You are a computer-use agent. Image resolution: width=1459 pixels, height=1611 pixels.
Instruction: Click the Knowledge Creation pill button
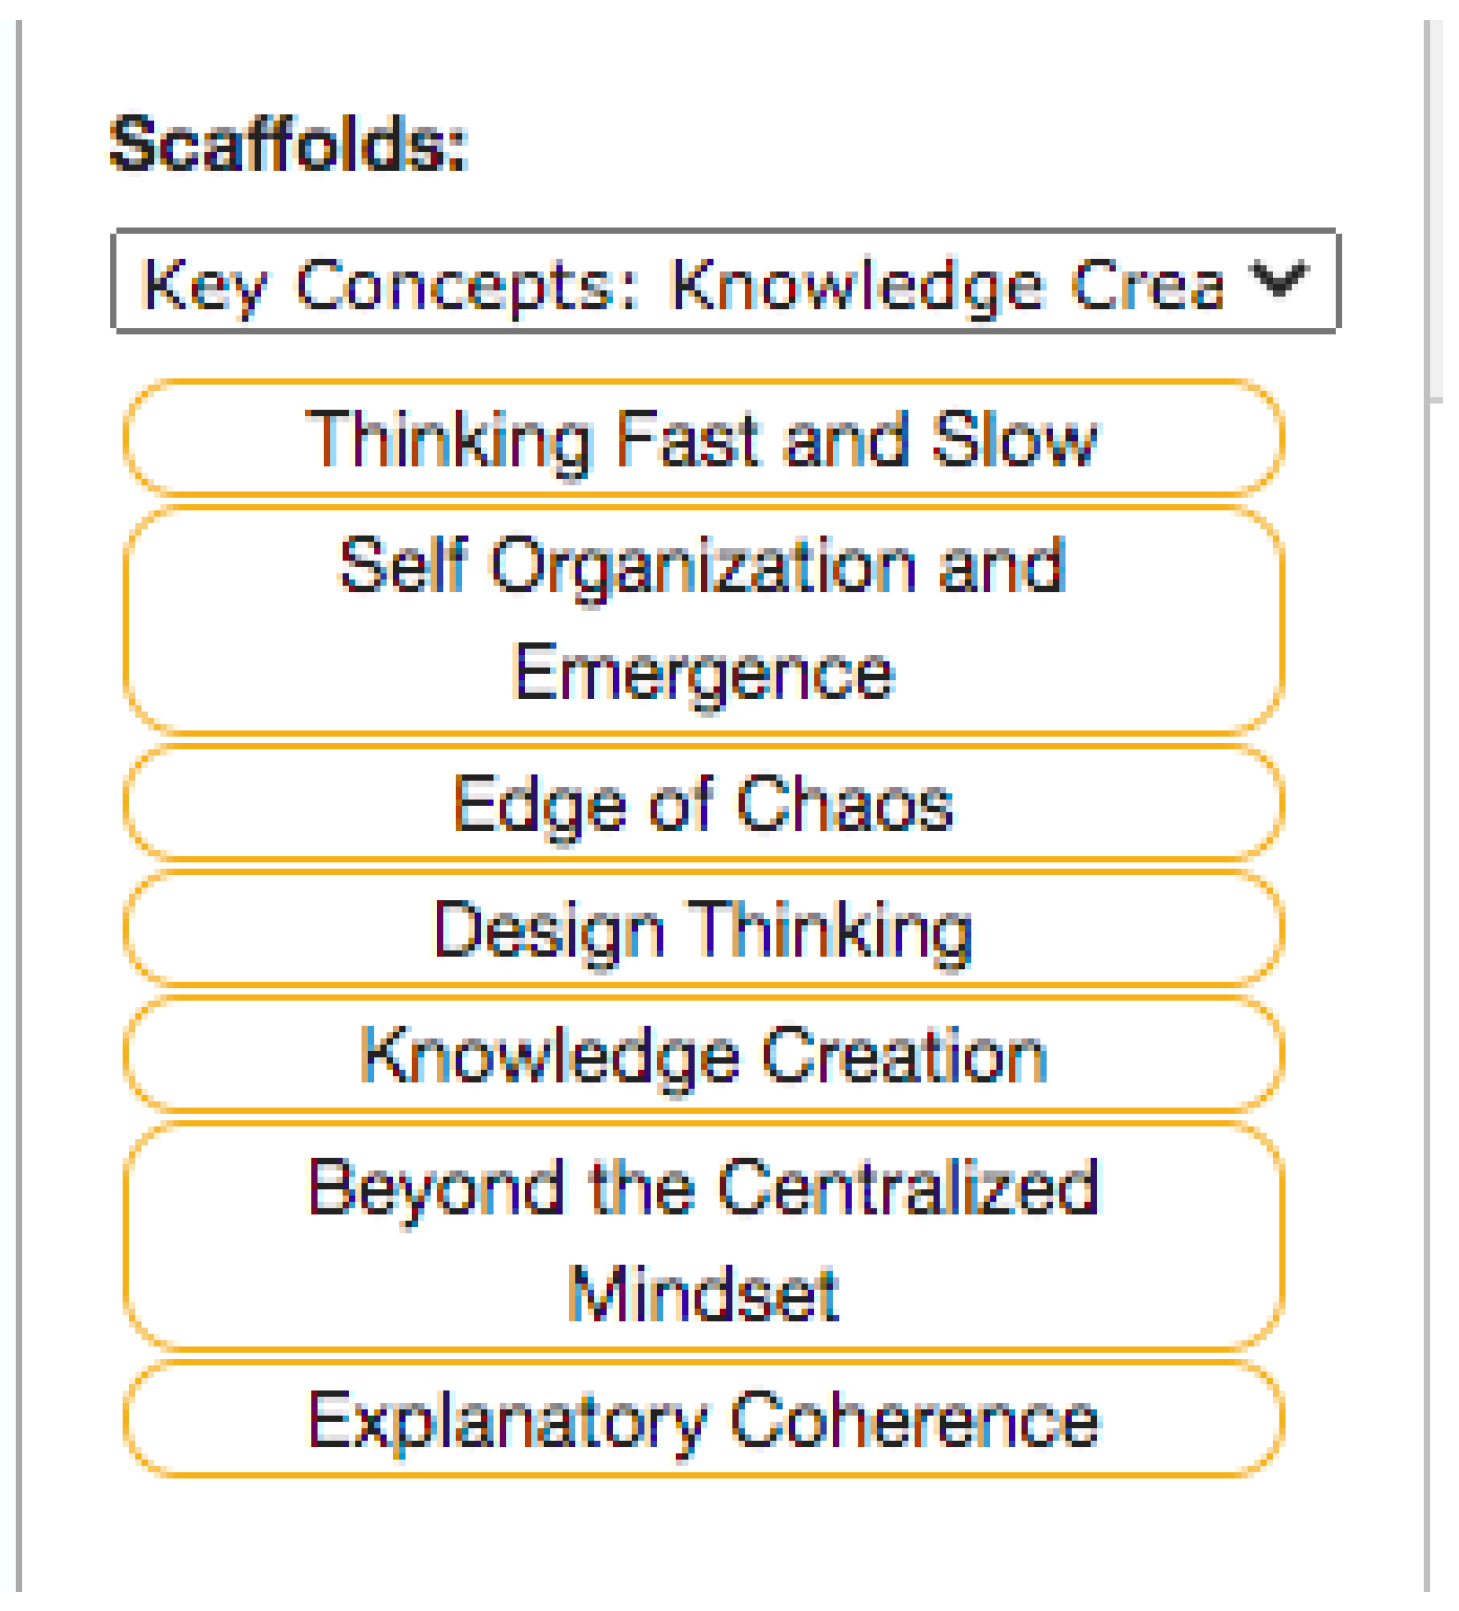703,1055
